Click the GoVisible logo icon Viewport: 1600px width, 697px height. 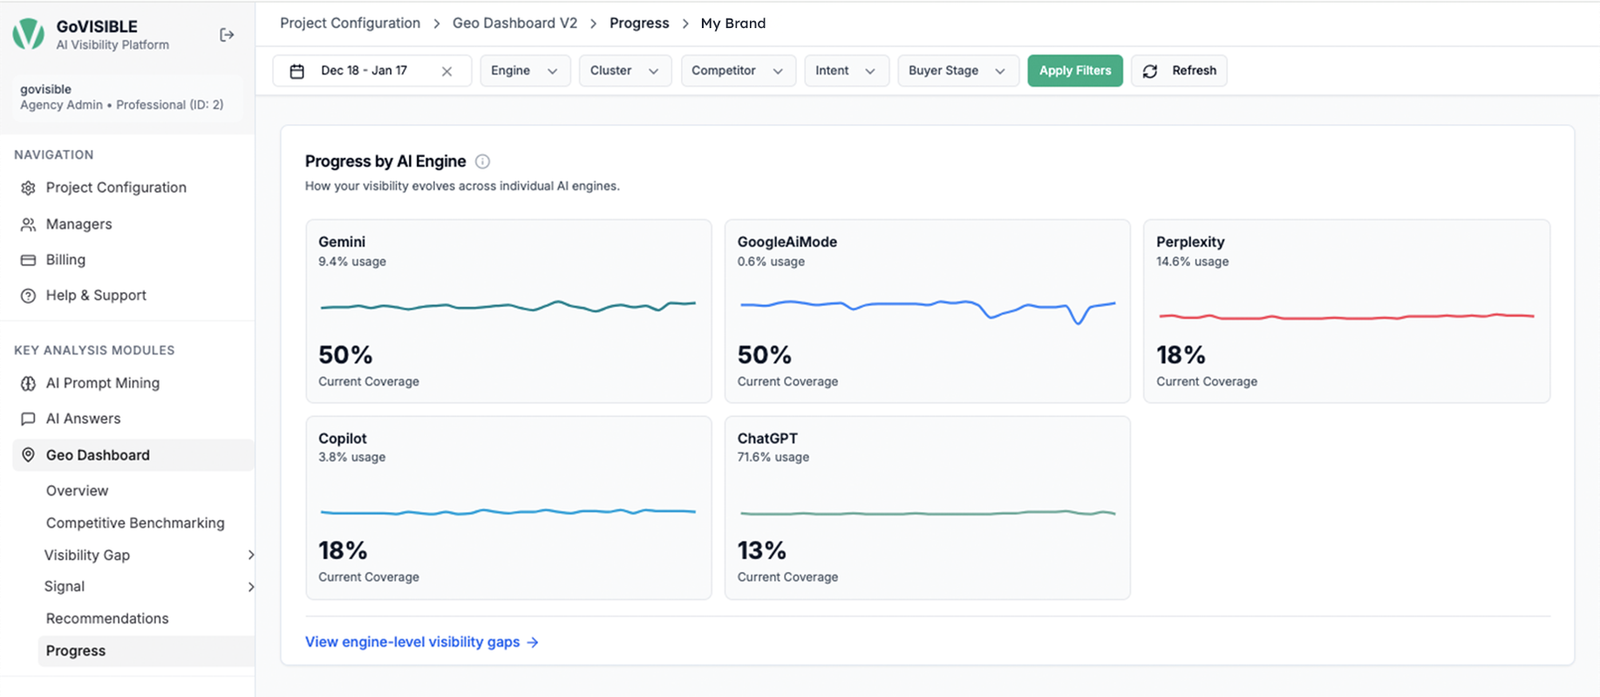tap(28, 35)
